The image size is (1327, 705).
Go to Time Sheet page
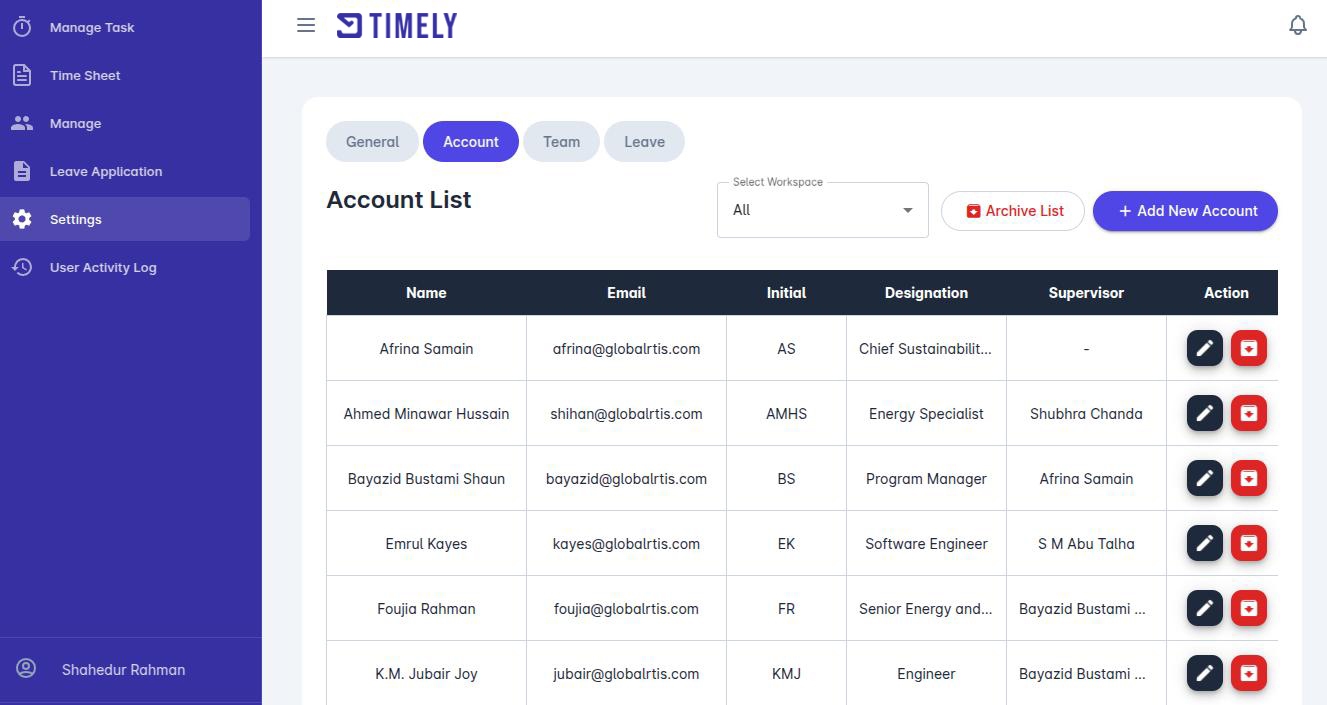click(85, 76)
